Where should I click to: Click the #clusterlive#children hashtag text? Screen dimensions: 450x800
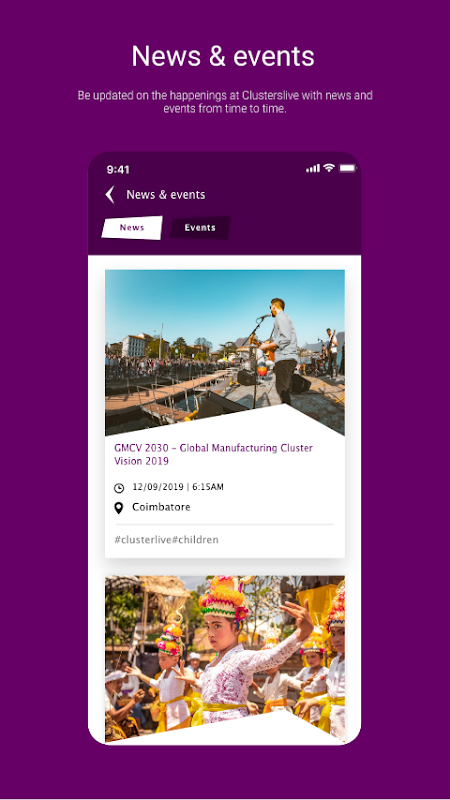[x=166, y=540]
